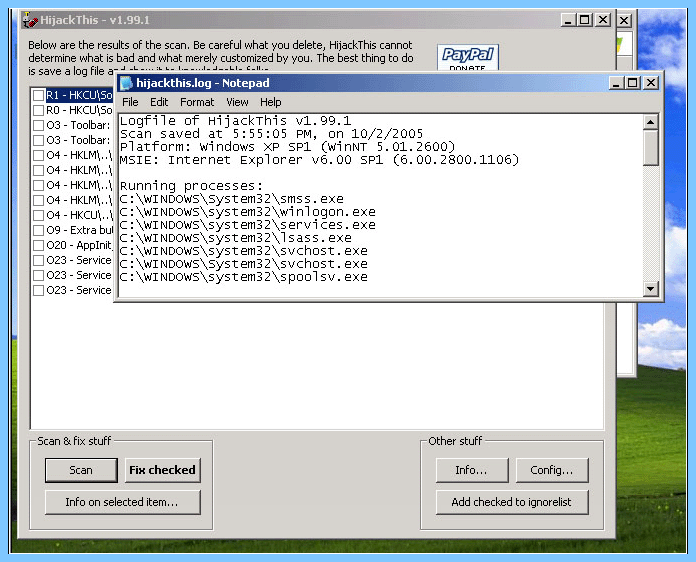Tick the second O3 - Toolbar checkbox

tap(39, 140)
